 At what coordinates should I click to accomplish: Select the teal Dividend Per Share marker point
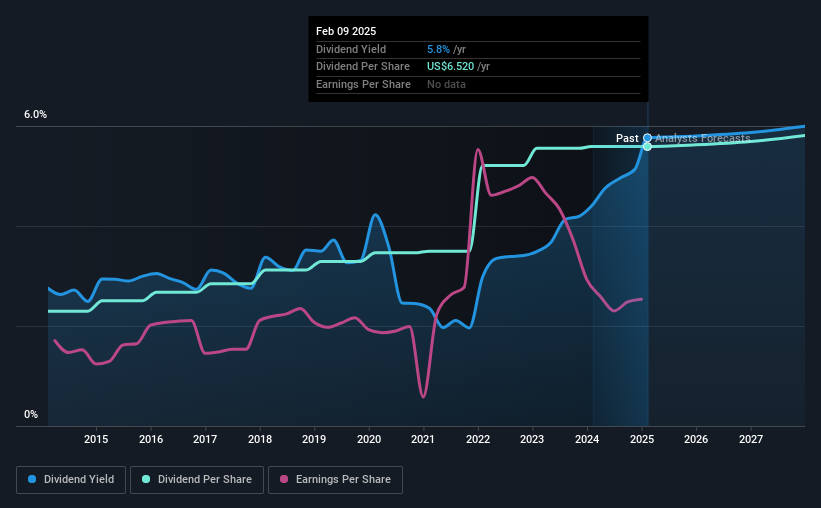pyautogui.click(x=647, y=147)
